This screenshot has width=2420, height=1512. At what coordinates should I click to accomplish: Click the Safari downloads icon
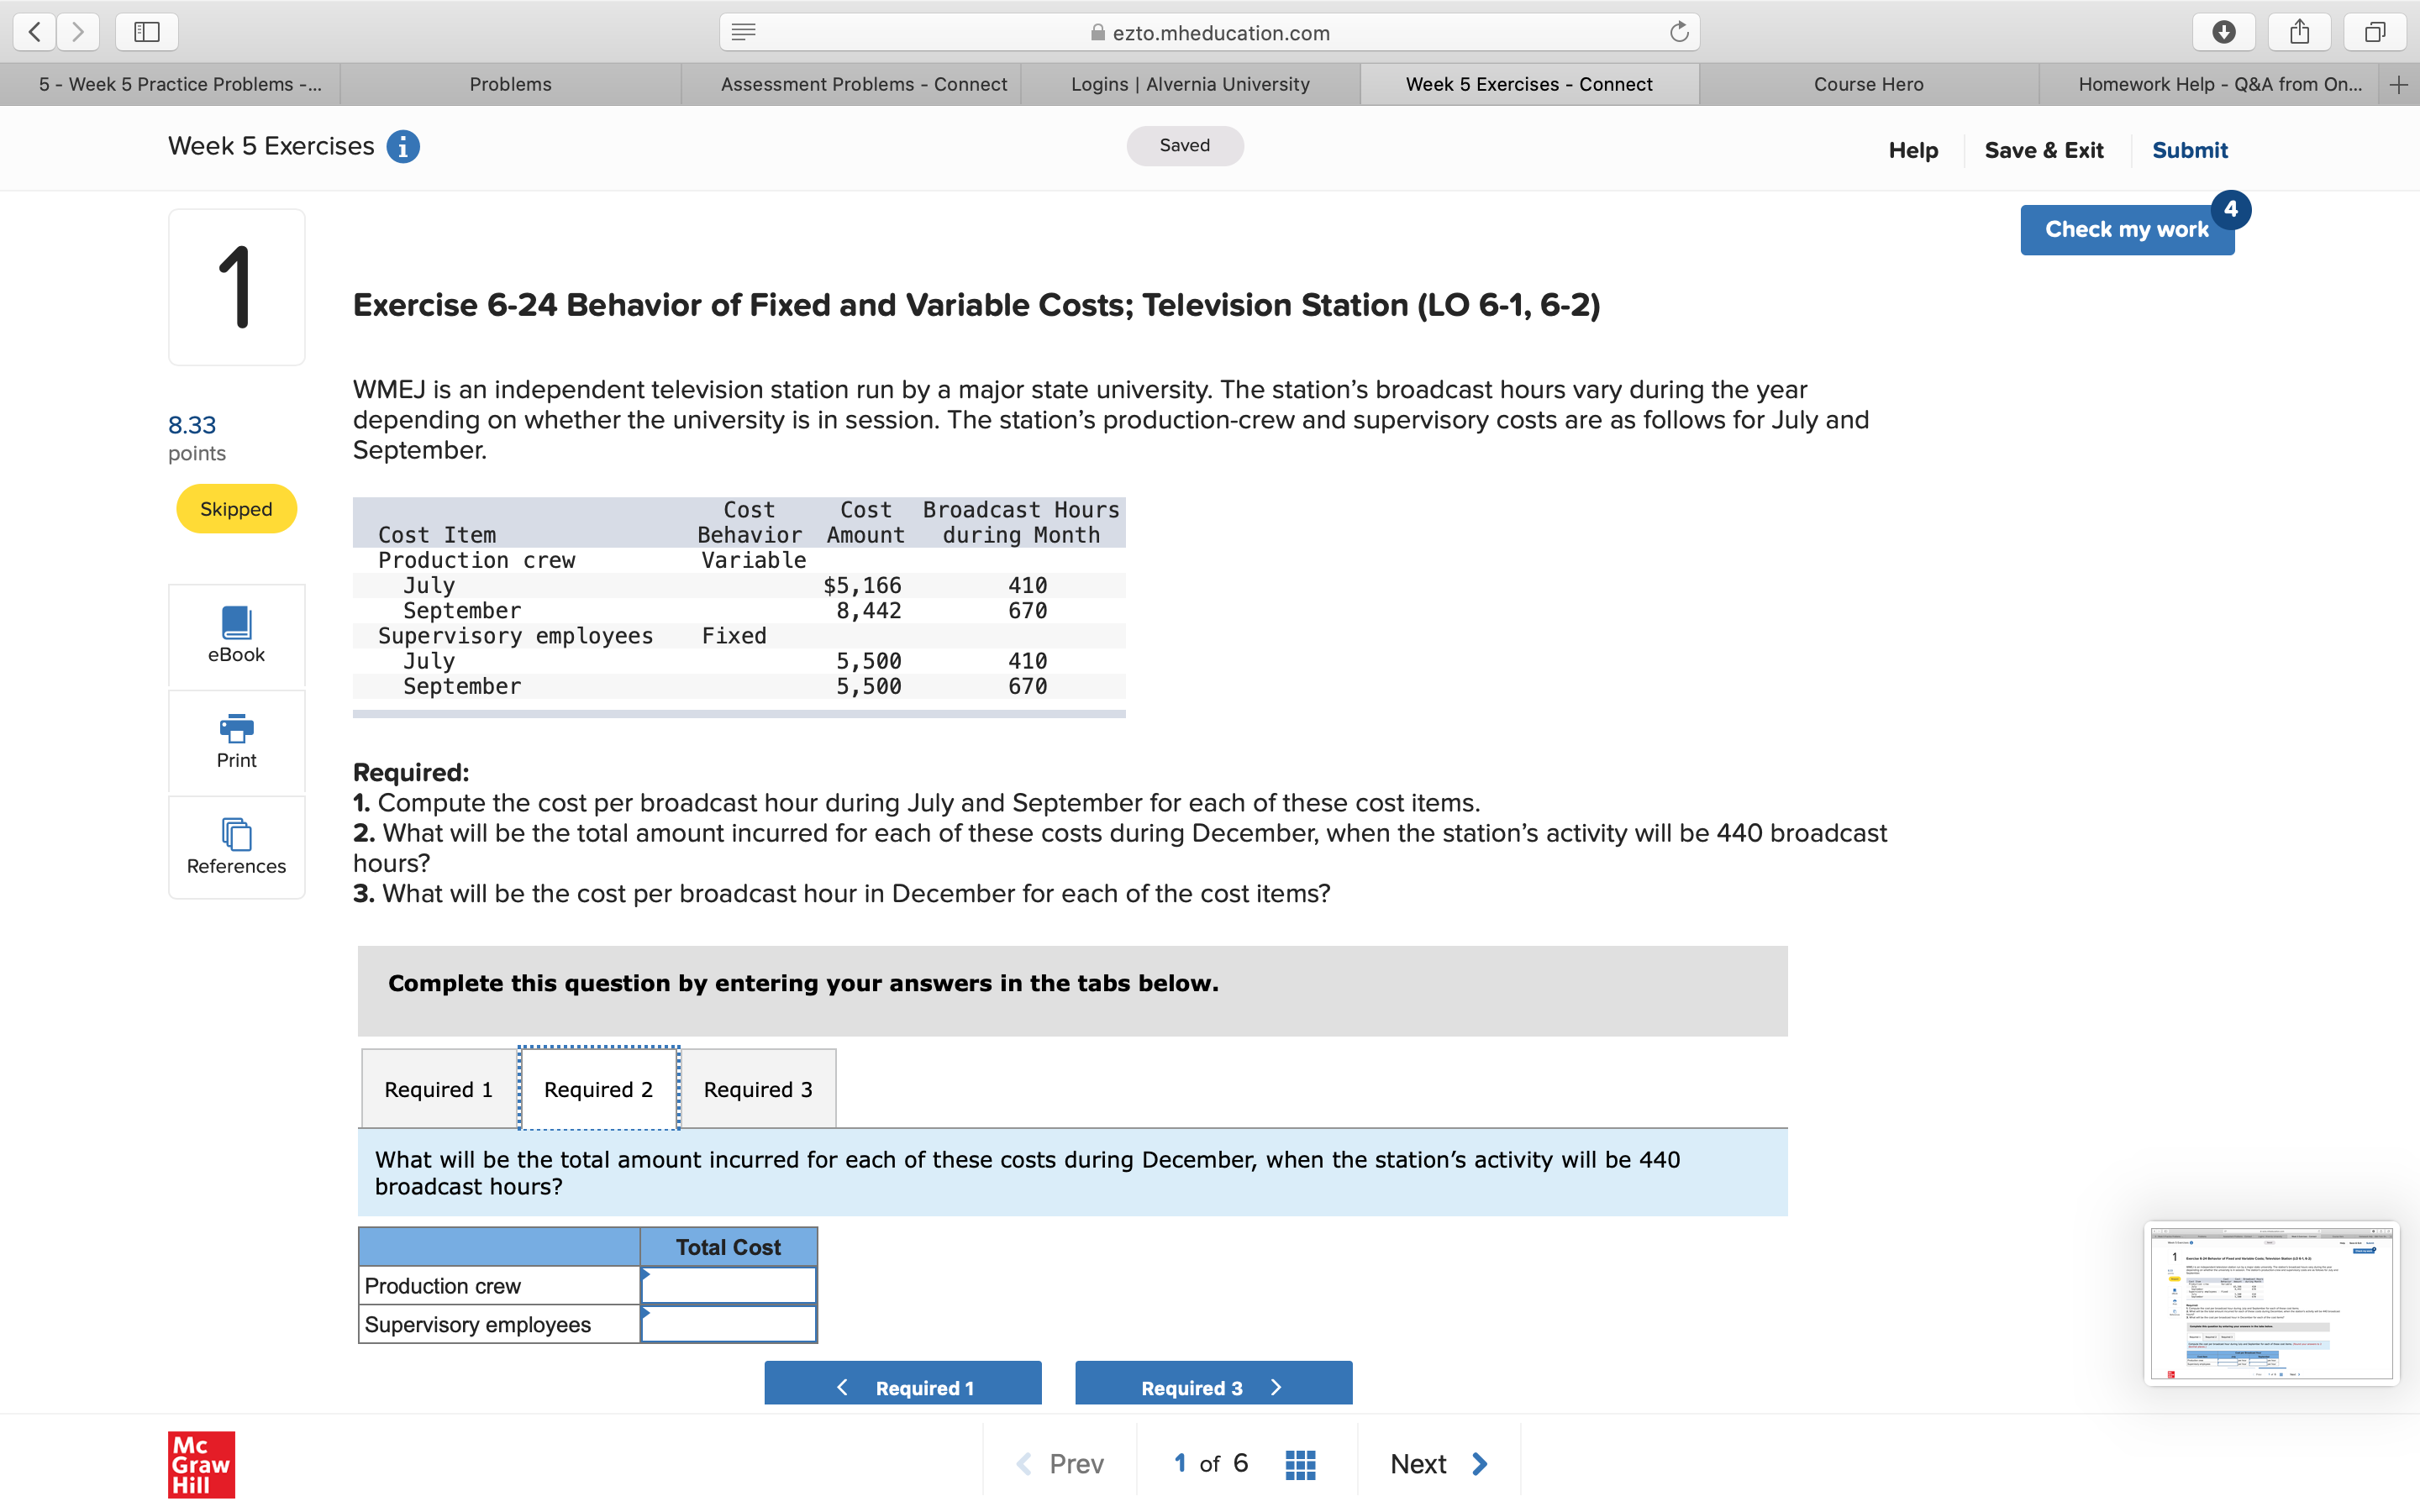tap(2223, 32)
